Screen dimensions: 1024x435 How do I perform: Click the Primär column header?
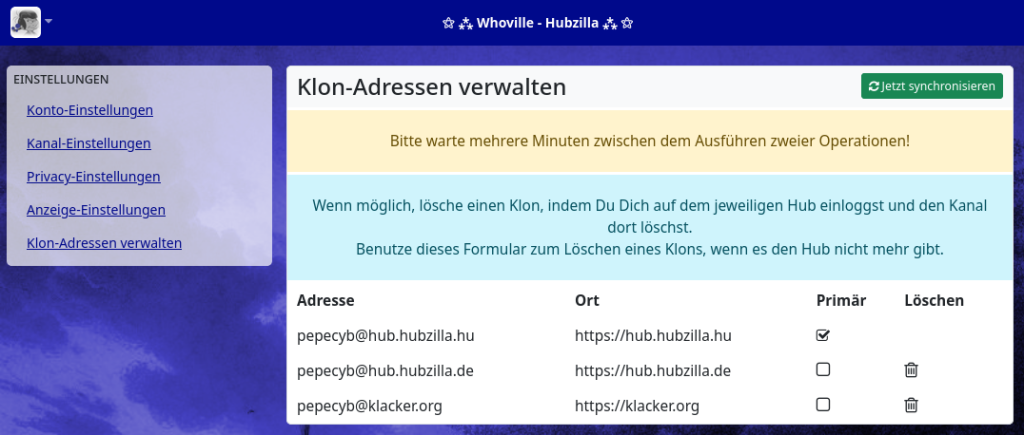coord(840,300)
